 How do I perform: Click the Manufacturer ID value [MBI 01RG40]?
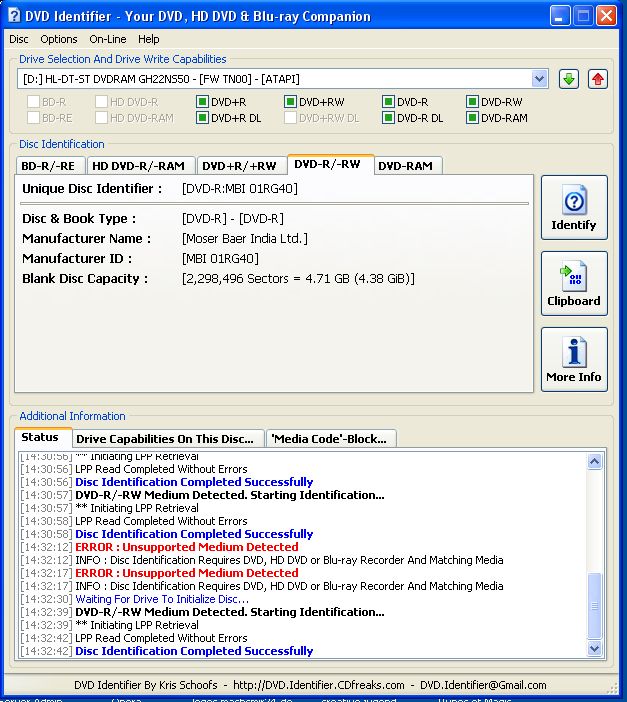pyautogui.click(x=220, y=258)
